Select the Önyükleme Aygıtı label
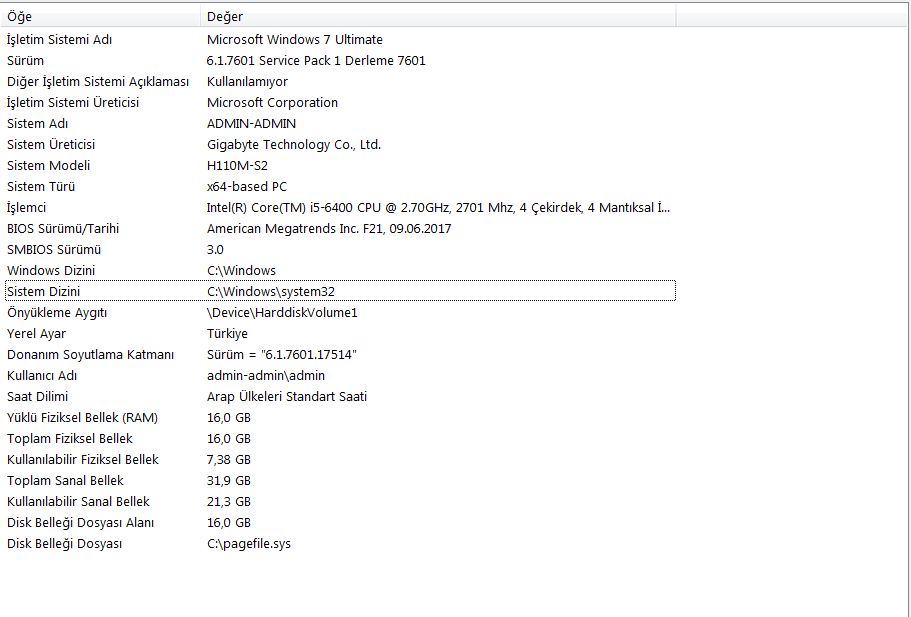Screen dimensions: 911x617 pos(57,313)
